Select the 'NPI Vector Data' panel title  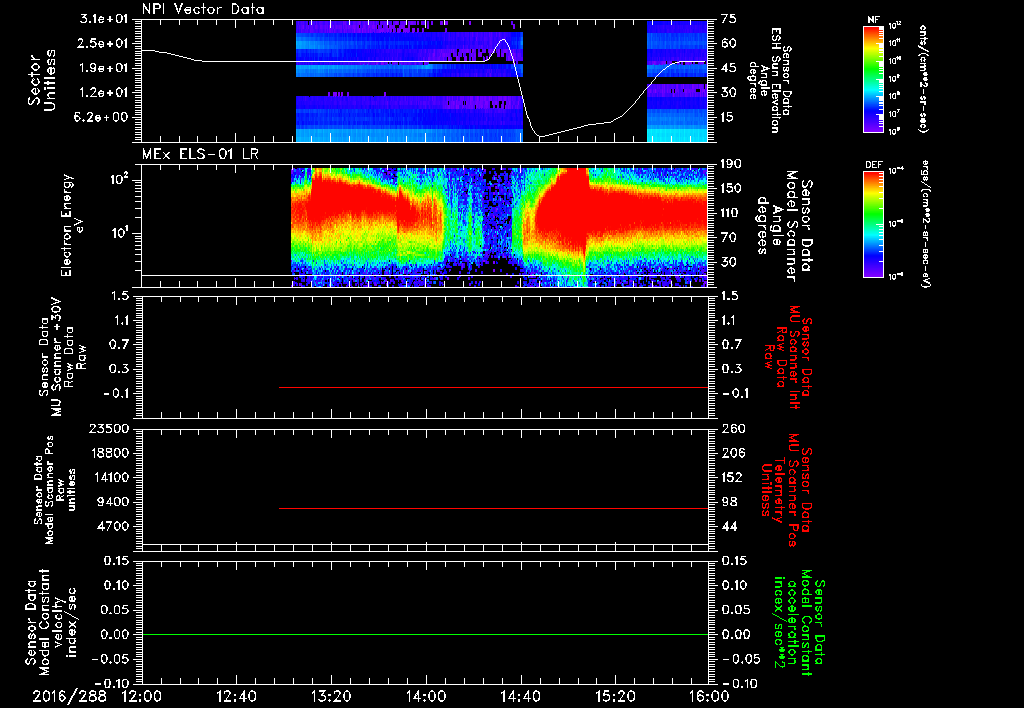204,9
